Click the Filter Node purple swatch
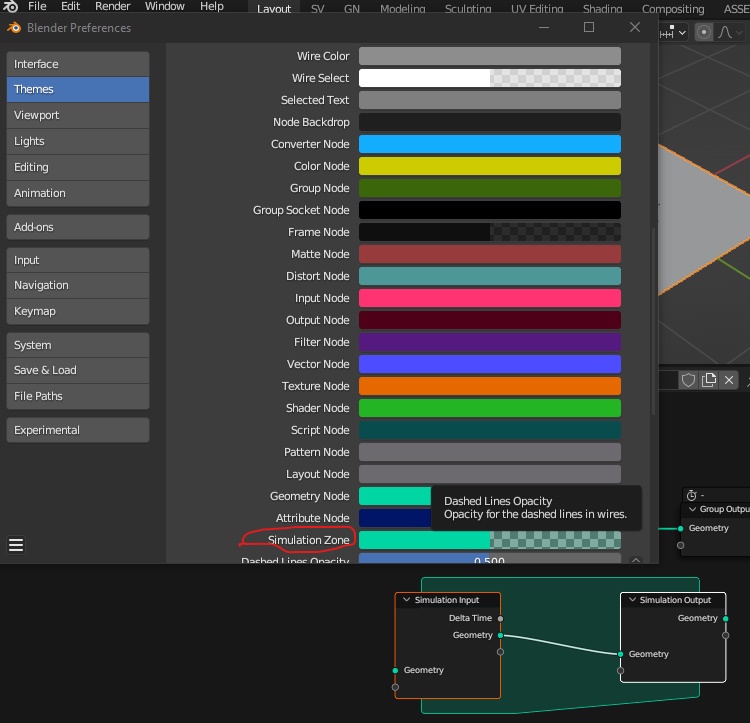750x723 pixels. 490,342
